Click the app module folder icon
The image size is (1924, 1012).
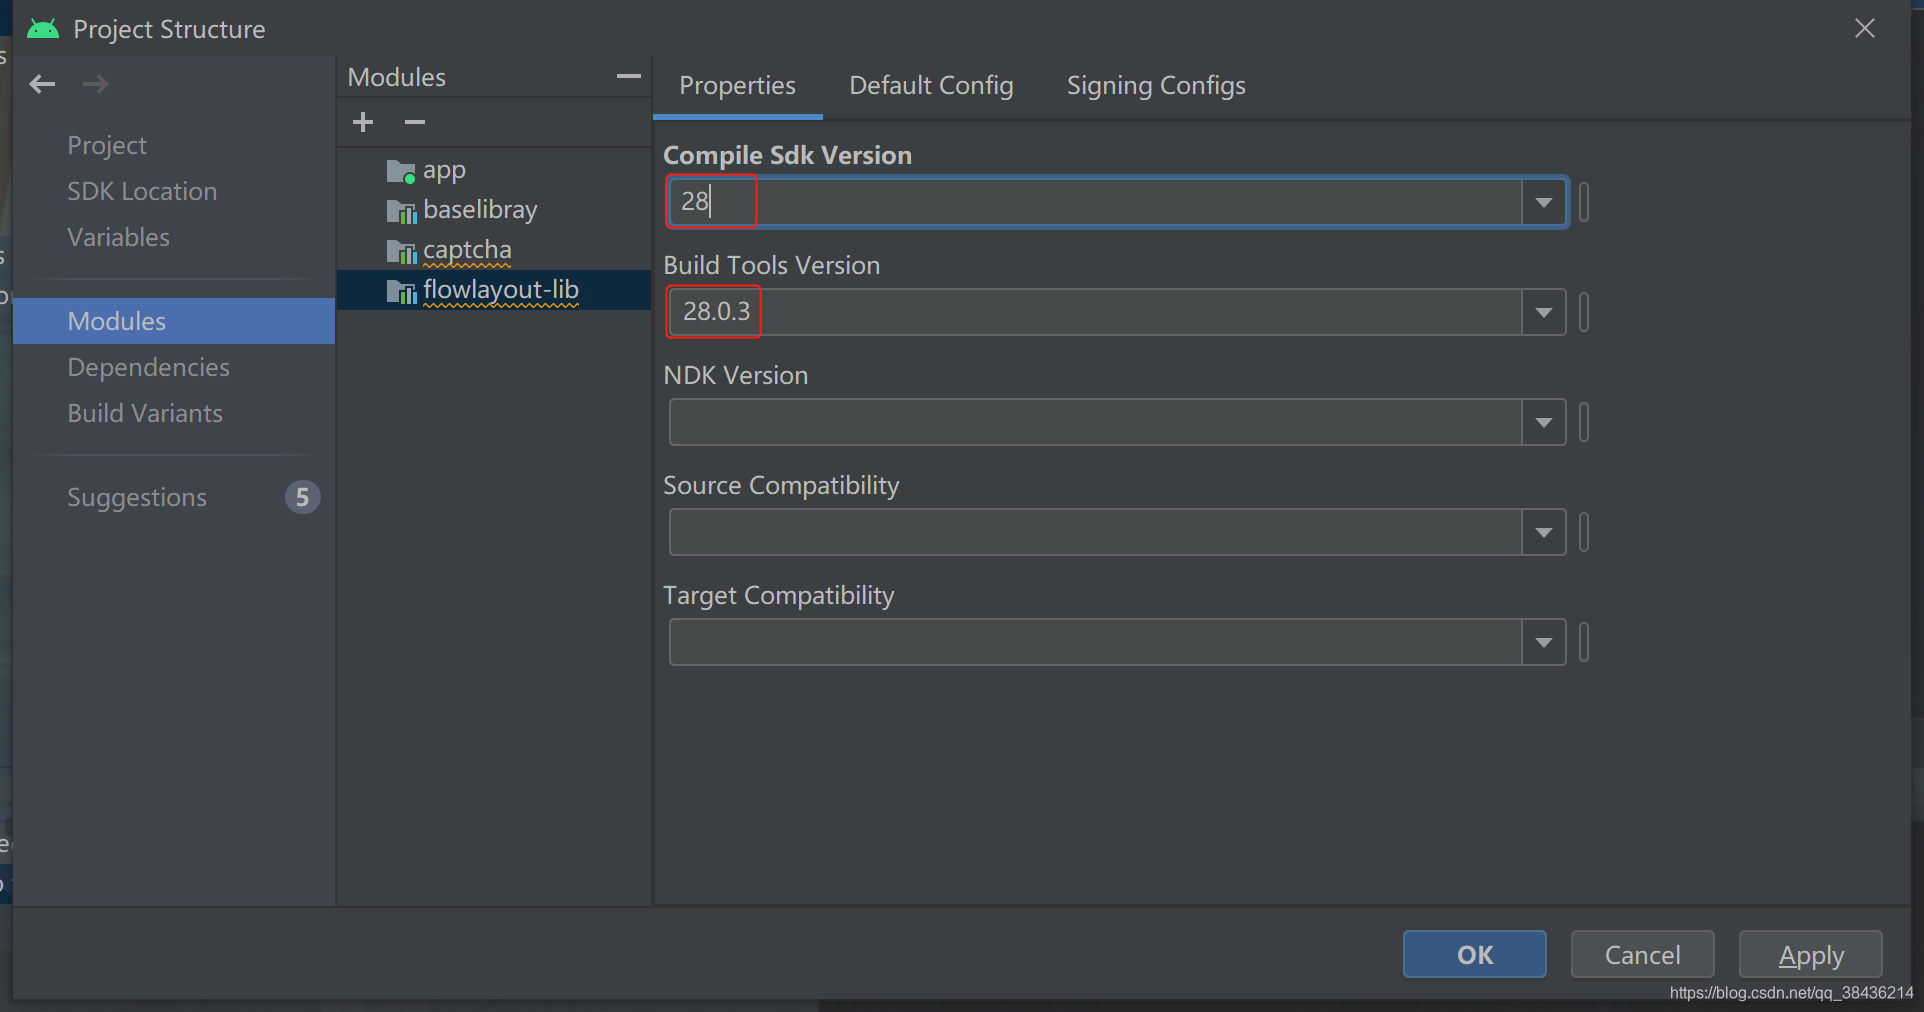click(x=401, y=172)
